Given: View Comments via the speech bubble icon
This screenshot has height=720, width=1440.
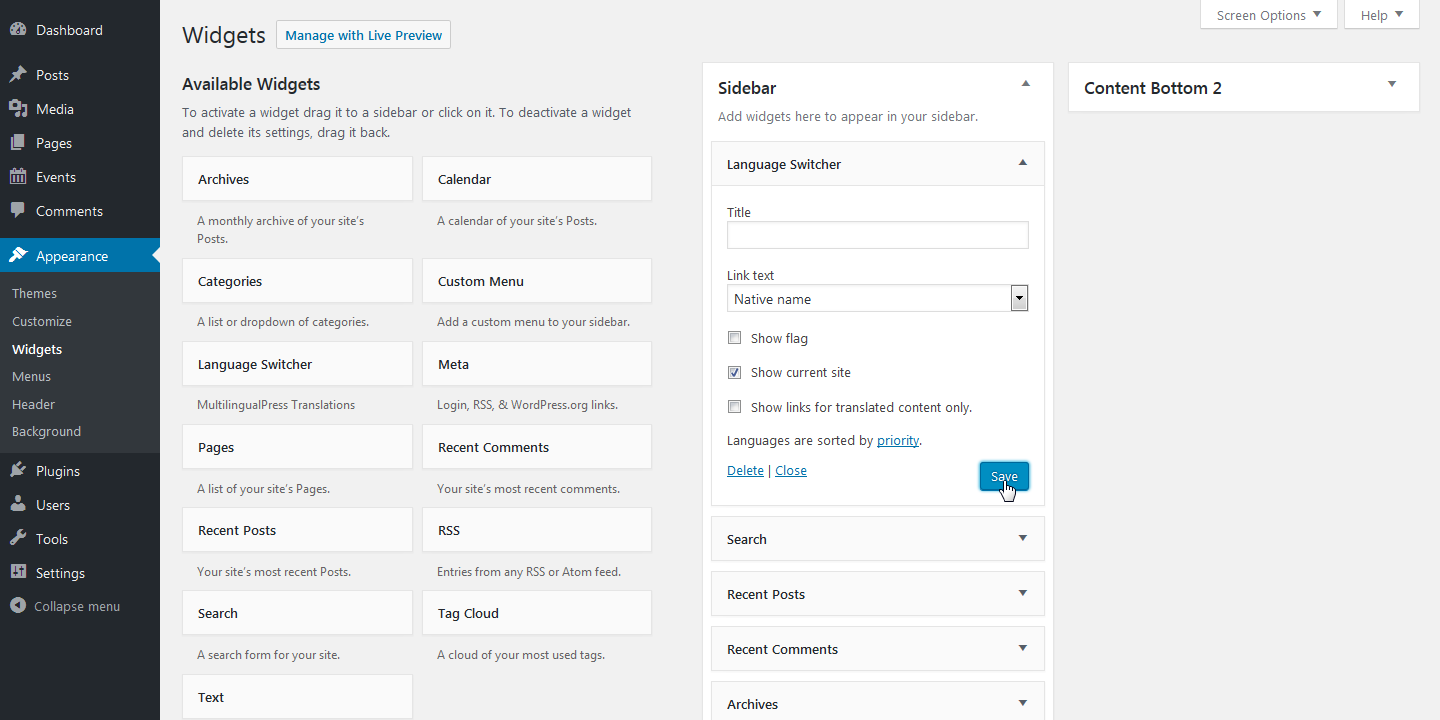Looking at the screenshot, I should [x=20, y=210].
